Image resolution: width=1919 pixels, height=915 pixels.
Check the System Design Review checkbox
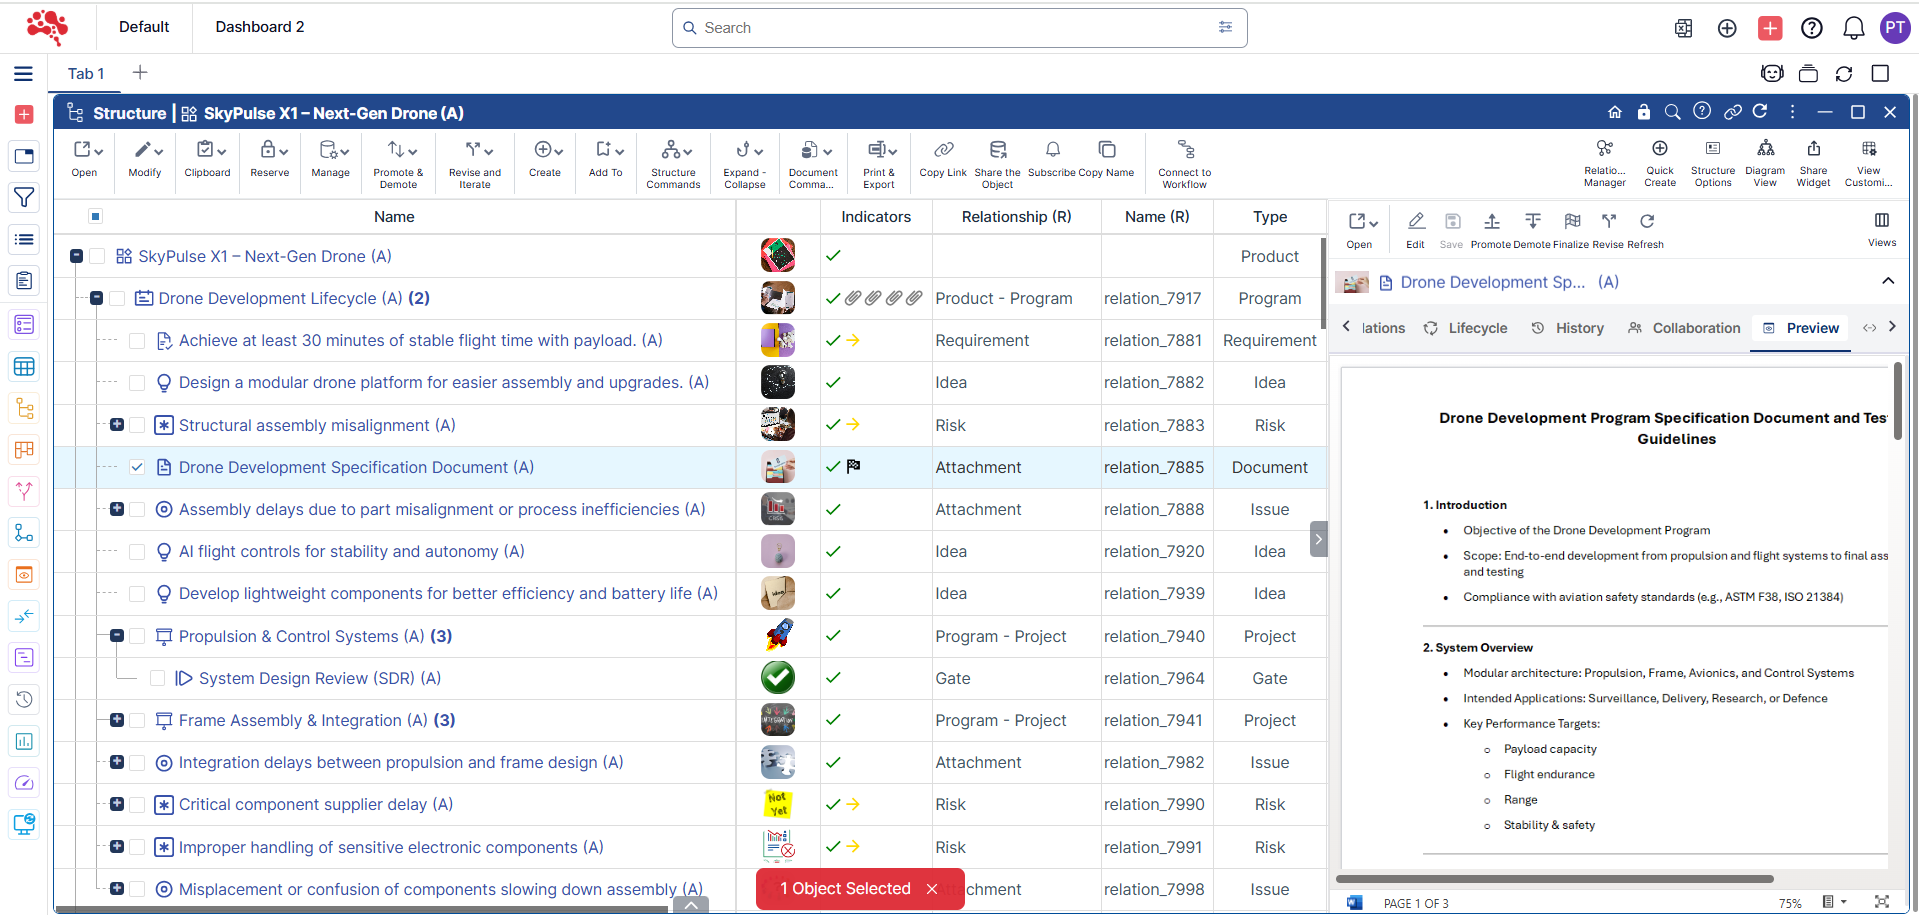tap(157, 678)
